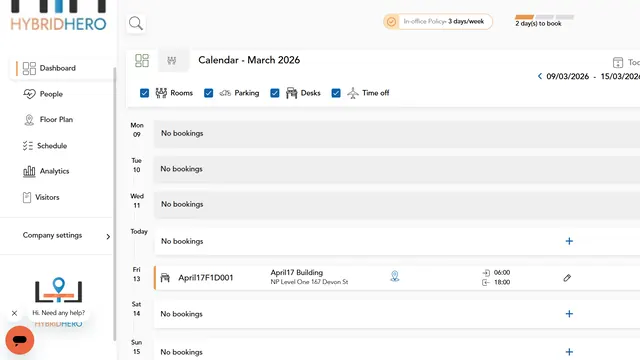The height and width of the screenshot is (360, 640).
Task: Add a booking for Today
Action: tap(569, 241)
